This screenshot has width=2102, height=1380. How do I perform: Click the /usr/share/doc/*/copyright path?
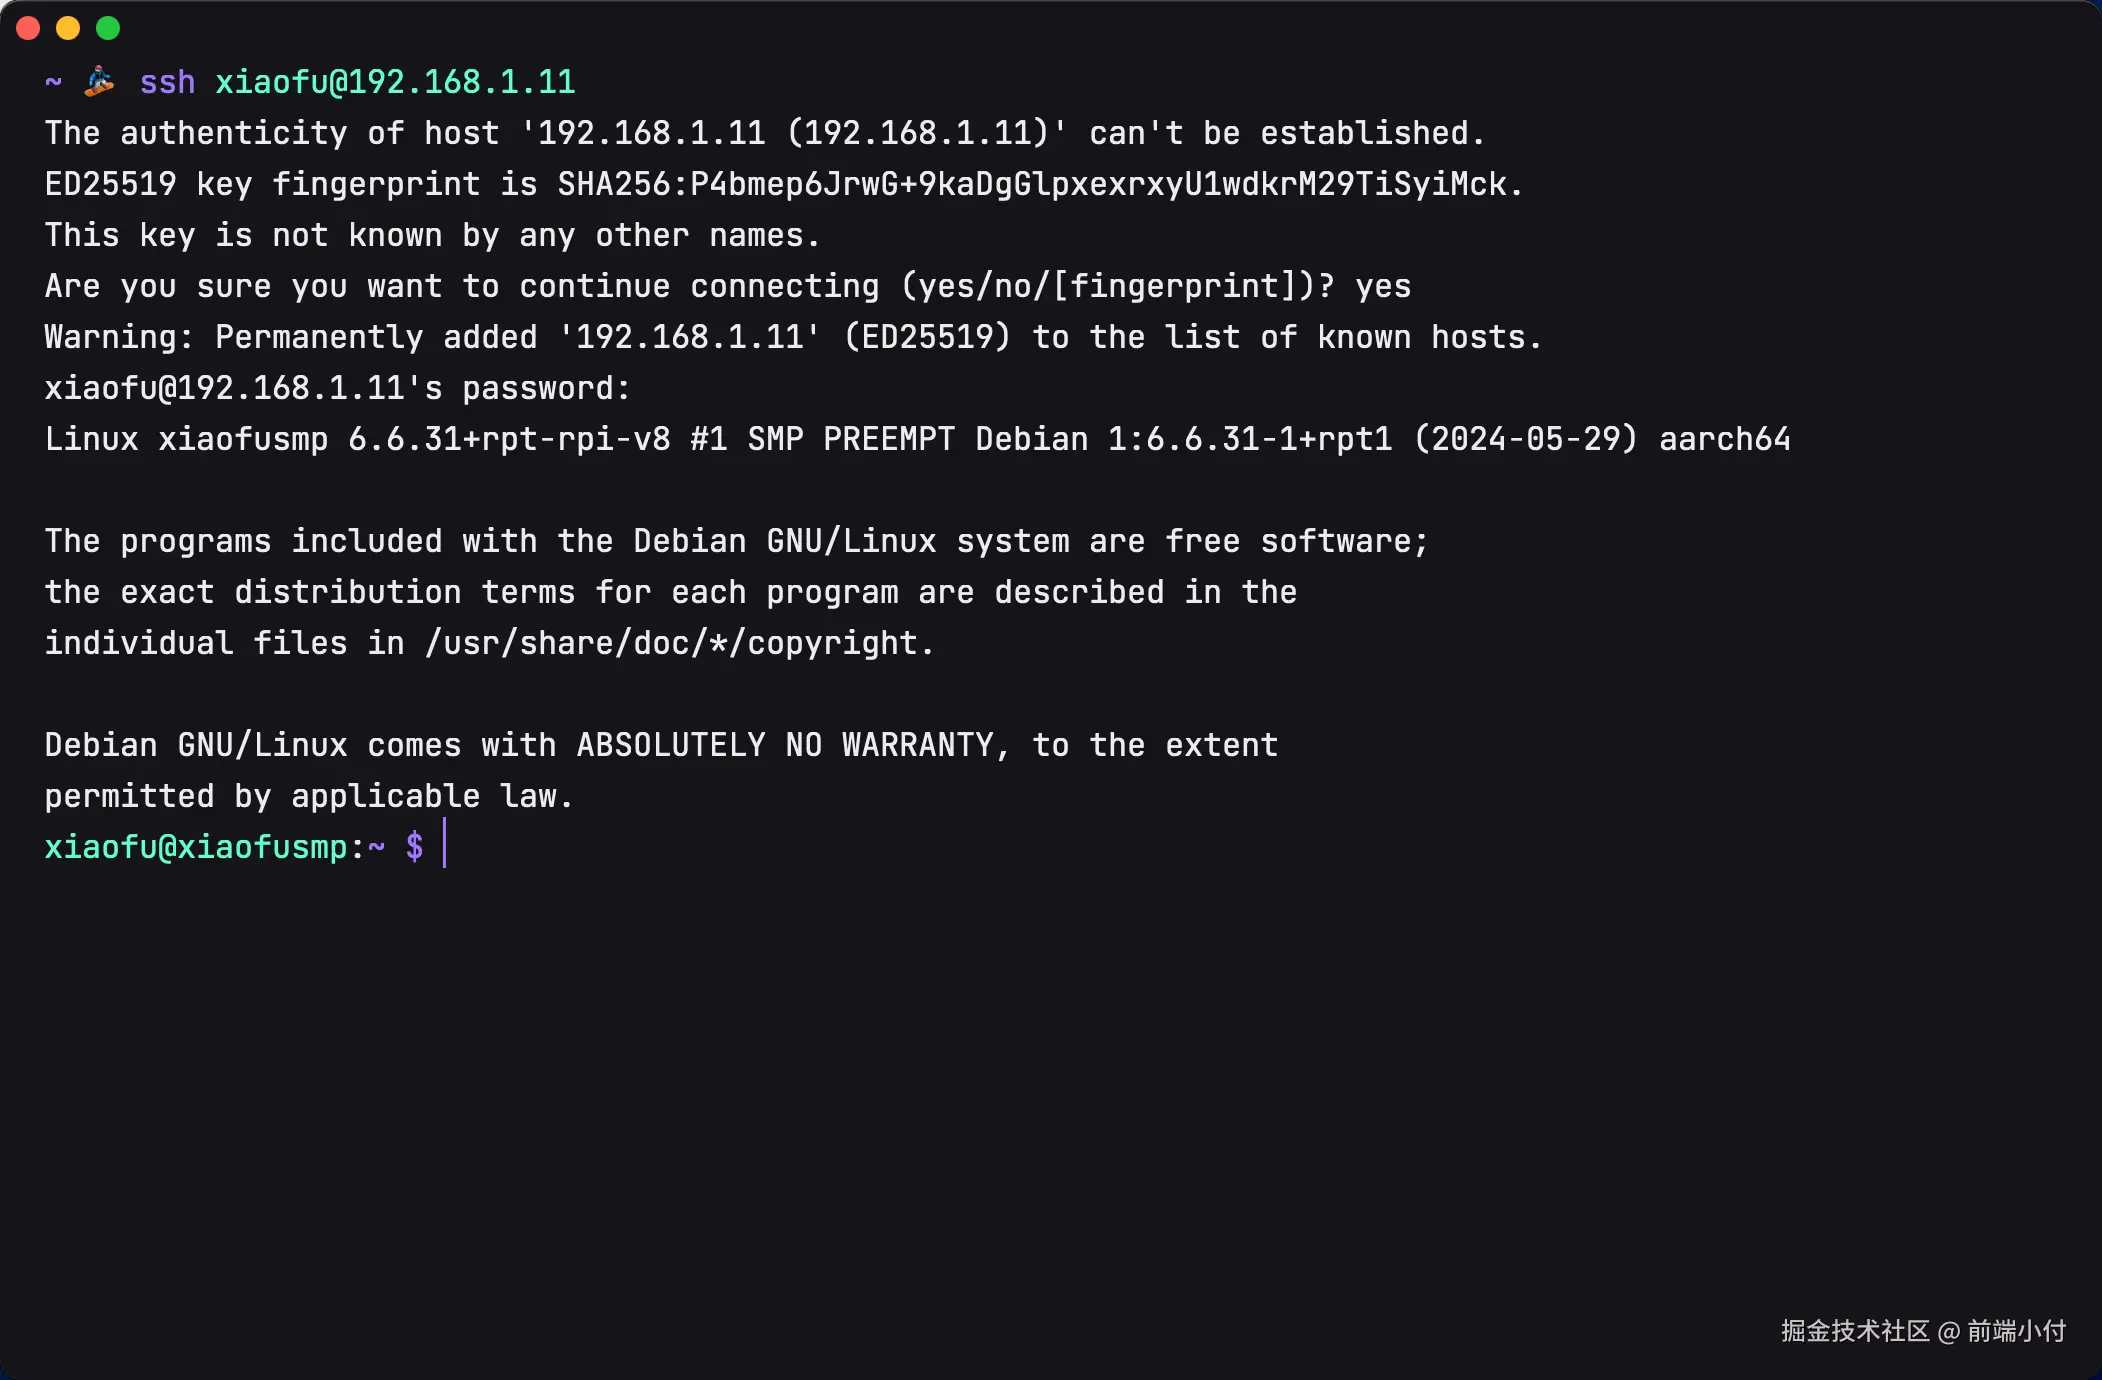pyautogui.click(x=680, y=643)
